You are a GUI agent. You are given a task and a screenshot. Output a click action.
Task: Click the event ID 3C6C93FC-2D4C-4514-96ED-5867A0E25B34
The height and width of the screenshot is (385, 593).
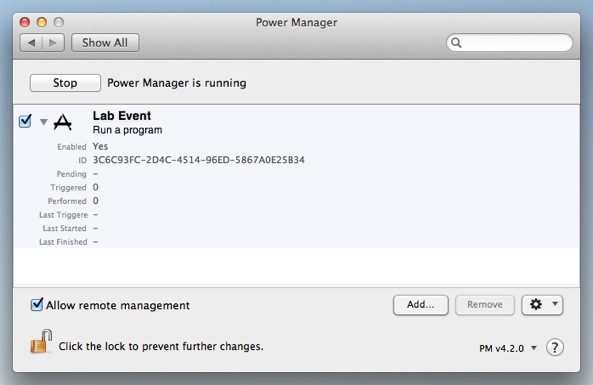[x=199, y=160]
